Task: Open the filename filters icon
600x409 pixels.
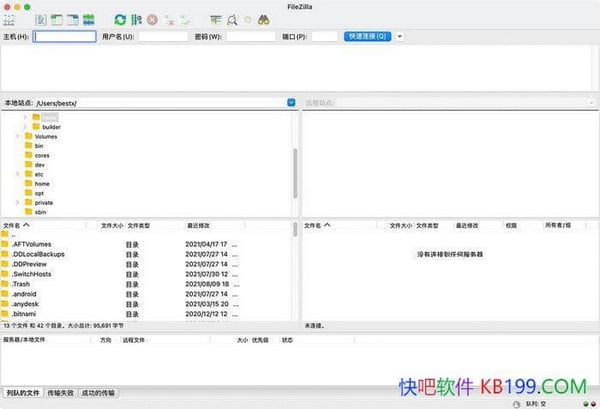Action: [216, 19]
